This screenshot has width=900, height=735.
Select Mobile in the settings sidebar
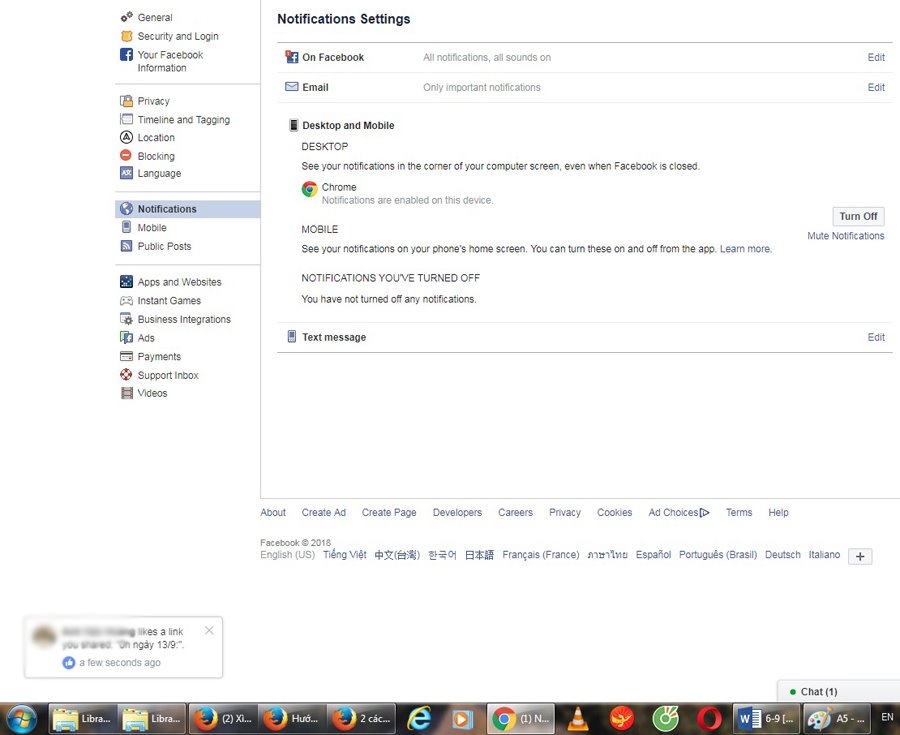point(152,228)
